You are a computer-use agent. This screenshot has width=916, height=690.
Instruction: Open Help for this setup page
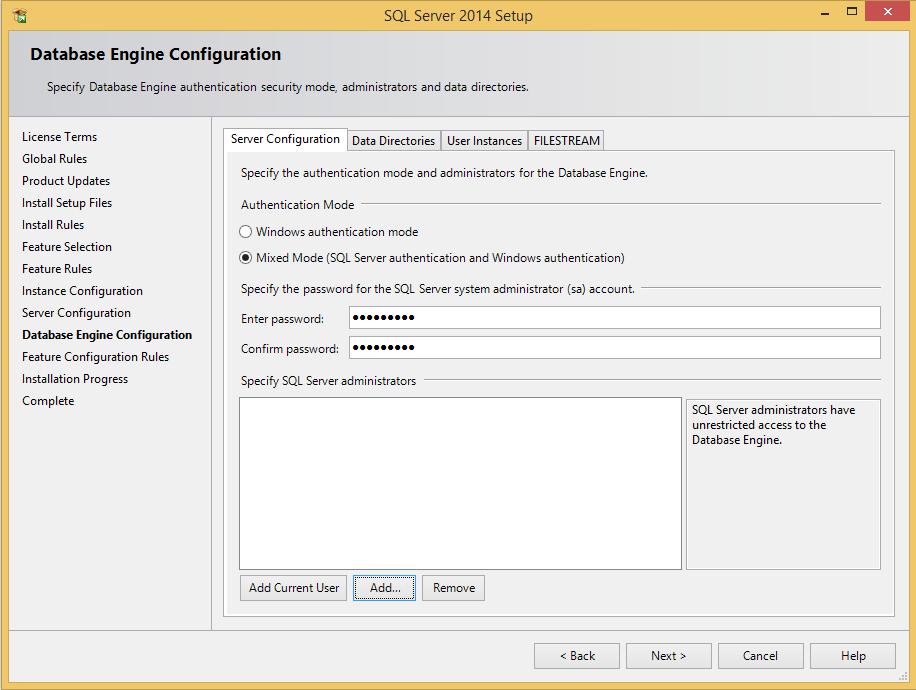(853, 656)
